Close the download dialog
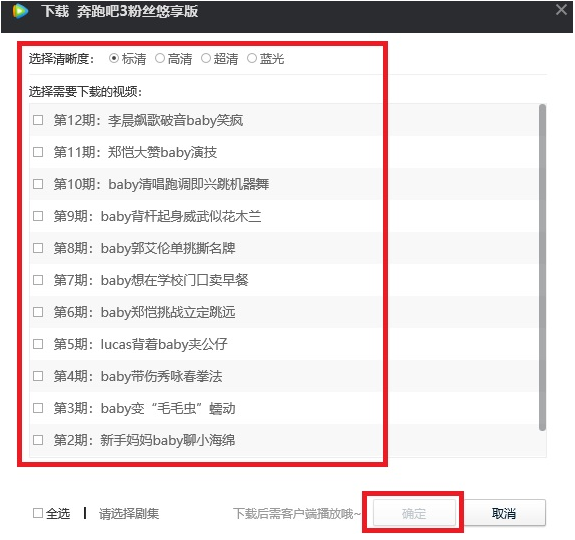The height and width of the screenshot is (540, 575). pos(561,10)
